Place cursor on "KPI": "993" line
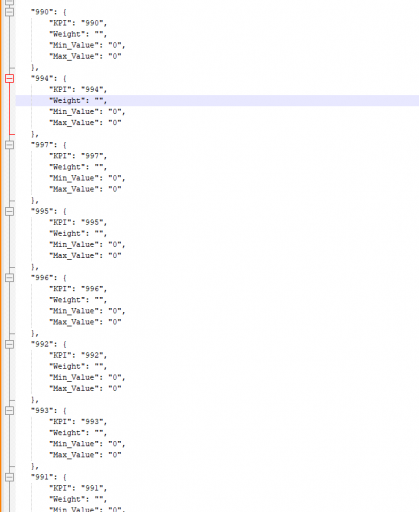 coord(78,422)
